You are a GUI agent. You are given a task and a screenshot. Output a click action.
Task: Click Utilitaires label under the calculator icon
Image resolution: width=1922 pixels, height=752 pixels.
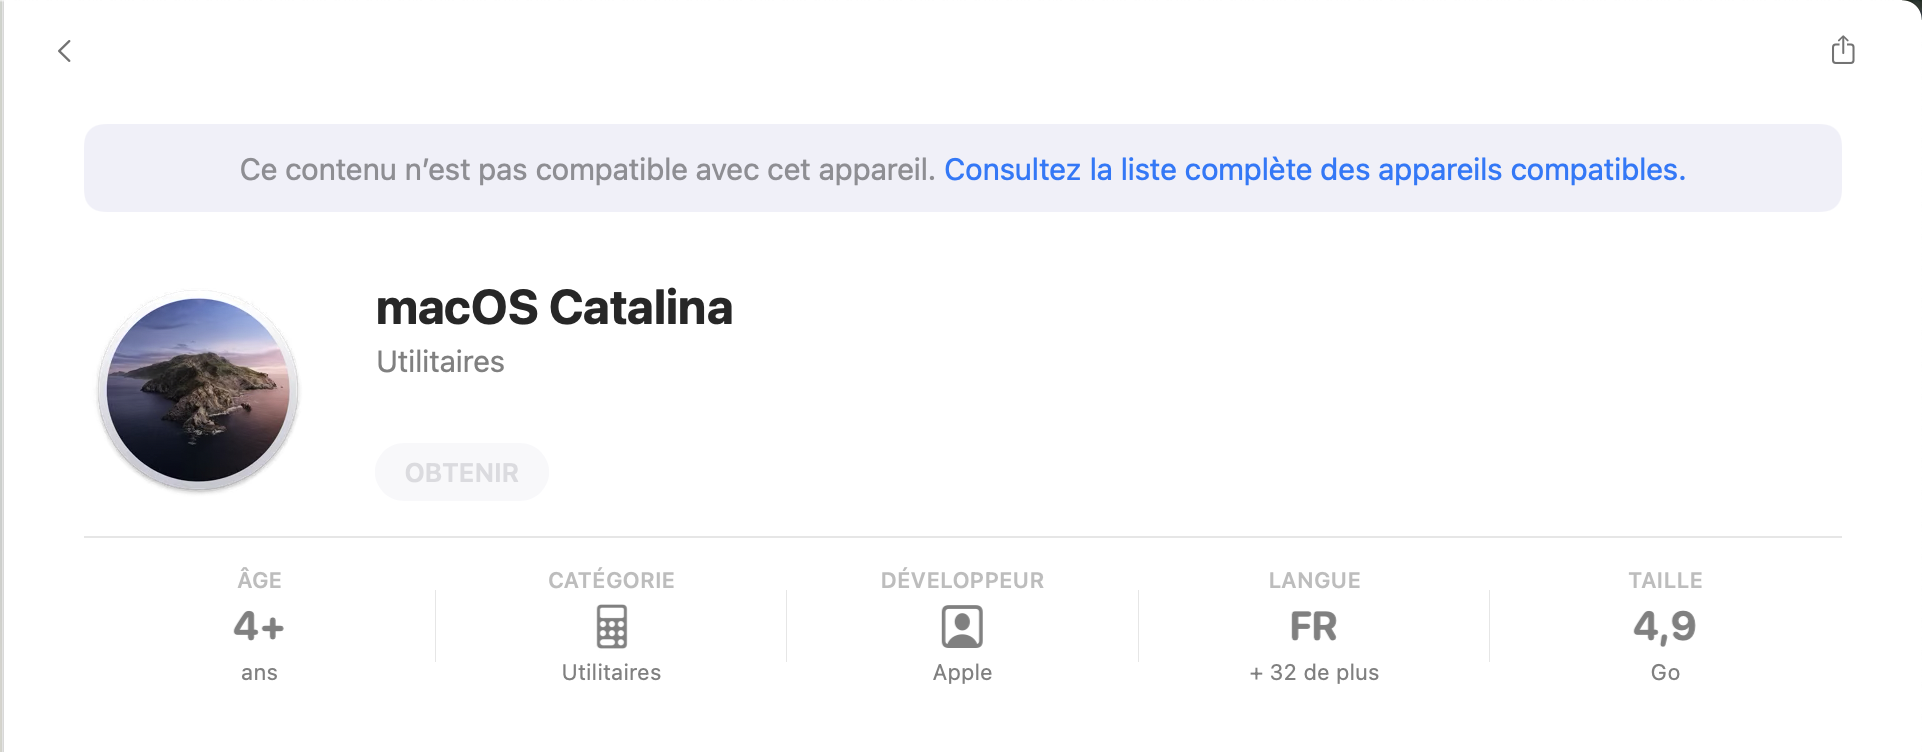click(x=611, y=673)
